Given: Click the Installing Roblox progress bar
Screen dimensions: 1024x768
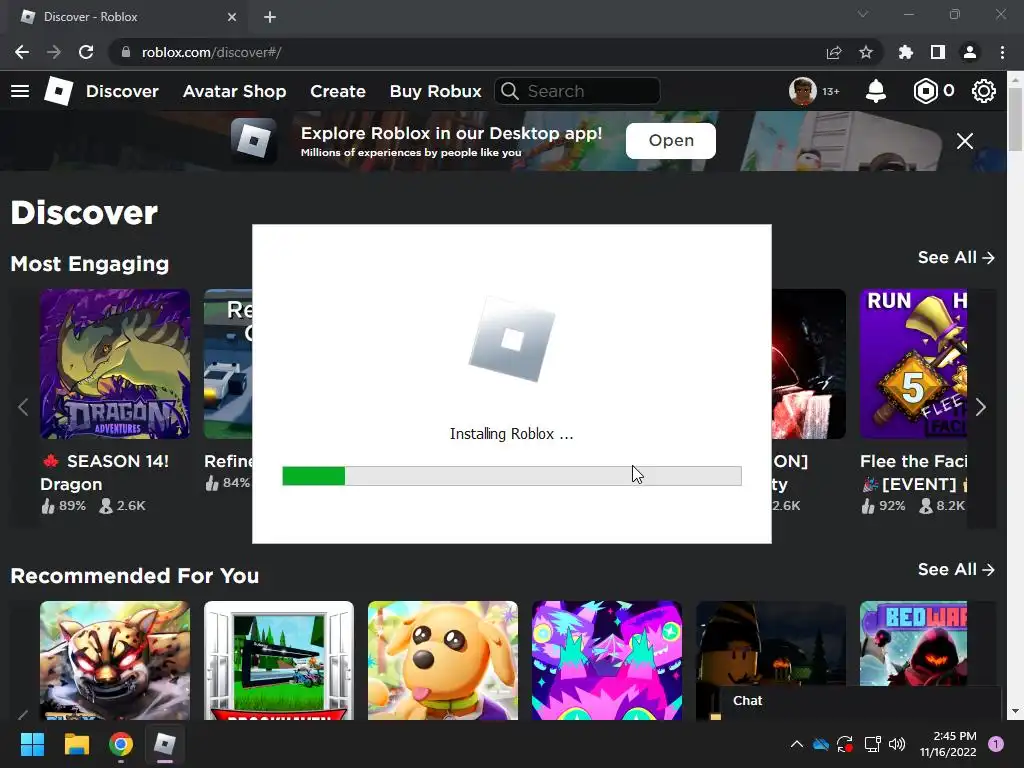Looking at the screenshot, I should click(x=511, y=476).
